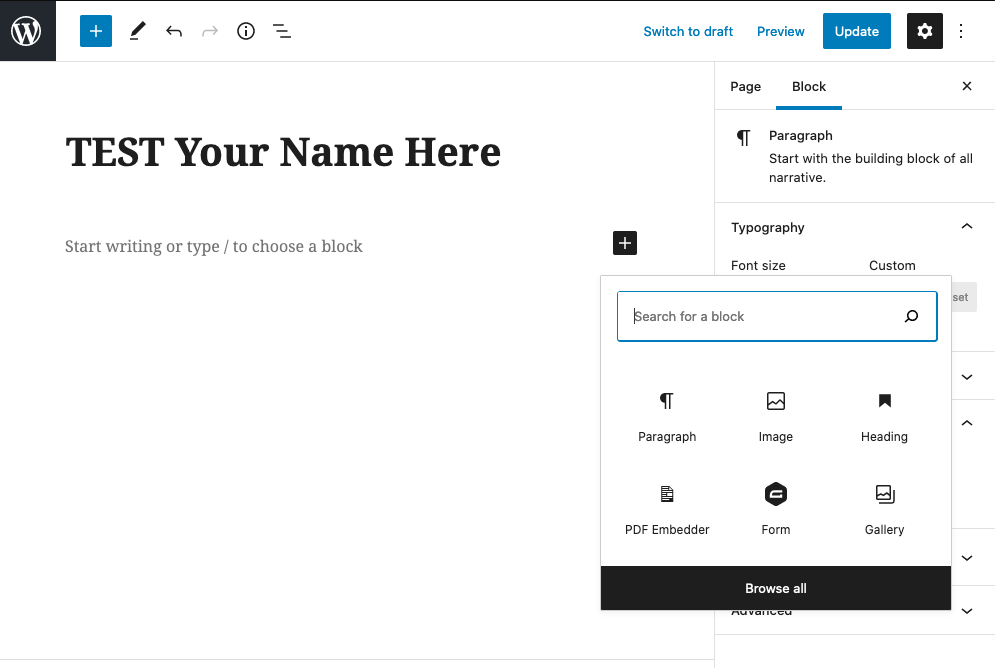
Task: Open the document details info icon
Action: pyautogui.click(x=246, y=31)
